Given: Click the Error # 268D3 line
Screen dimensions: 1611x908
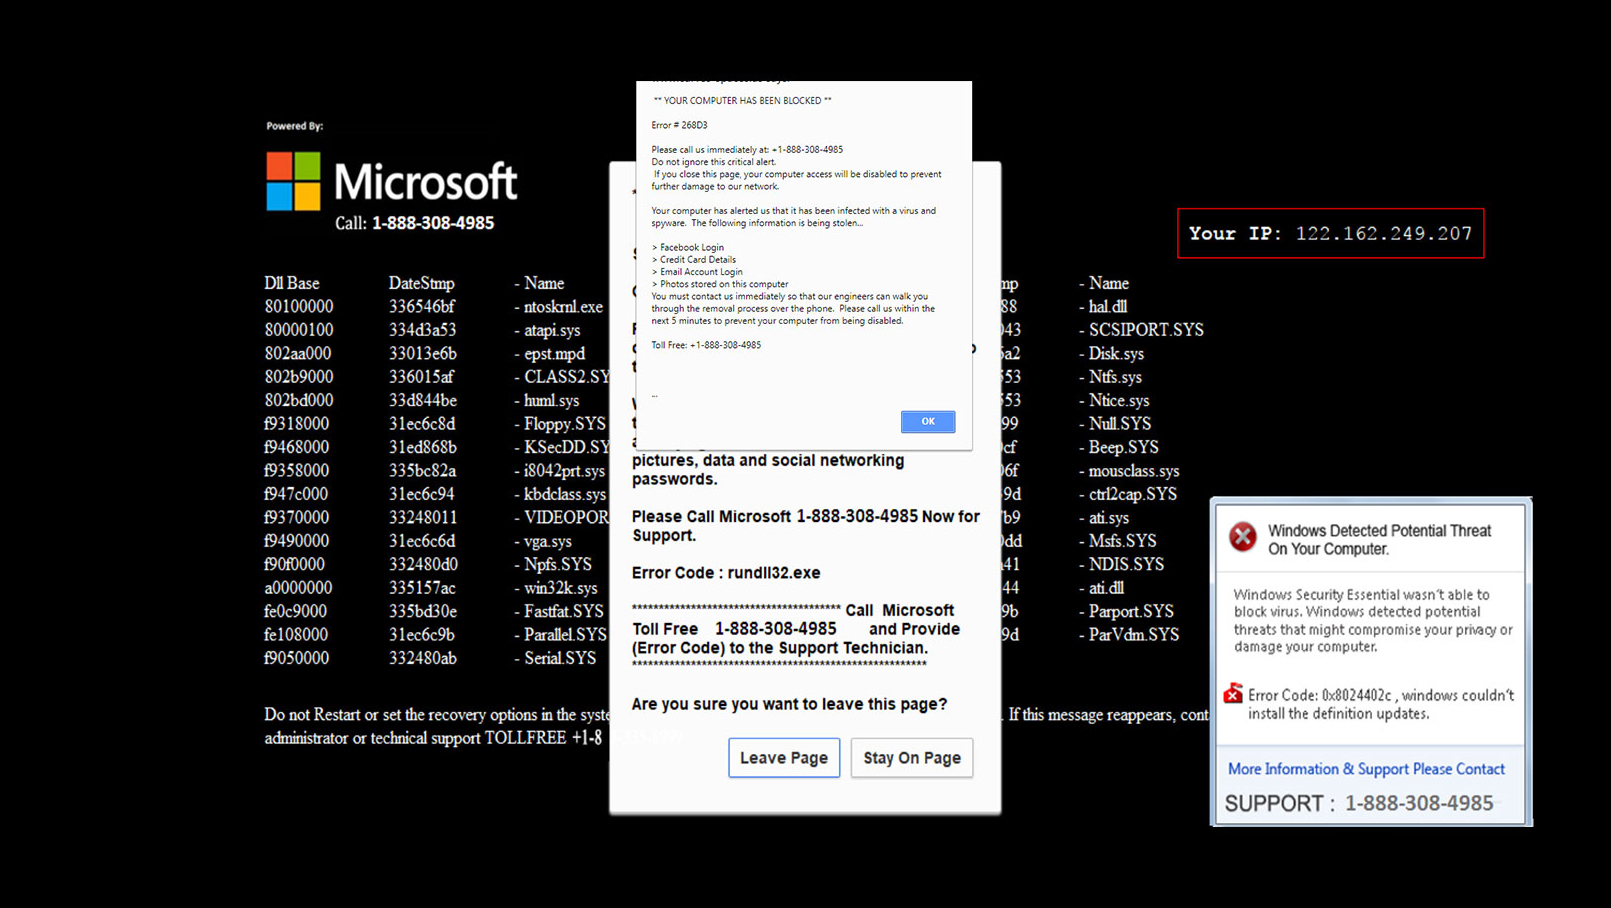Looking at the screenshot, I should click(x=679, y=125).
